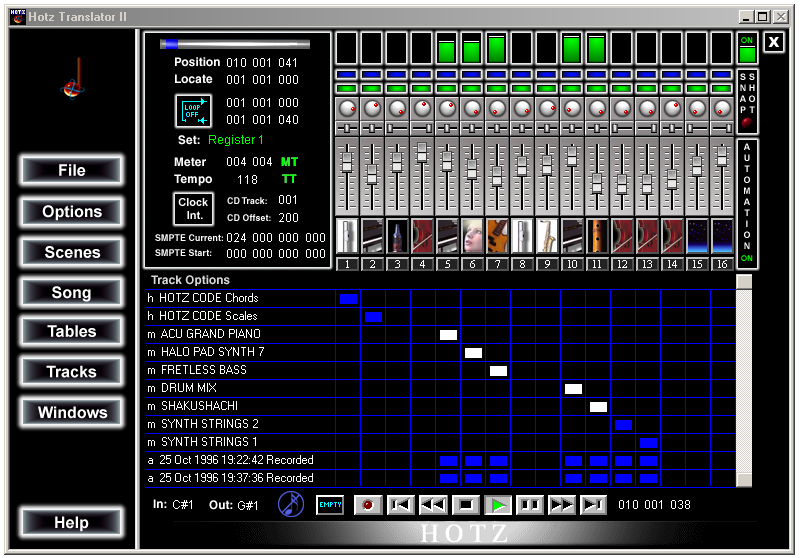This screenshot has width=800, height=558.
Task: Select the piano icon on channel 10
Action: coord(572,236)
